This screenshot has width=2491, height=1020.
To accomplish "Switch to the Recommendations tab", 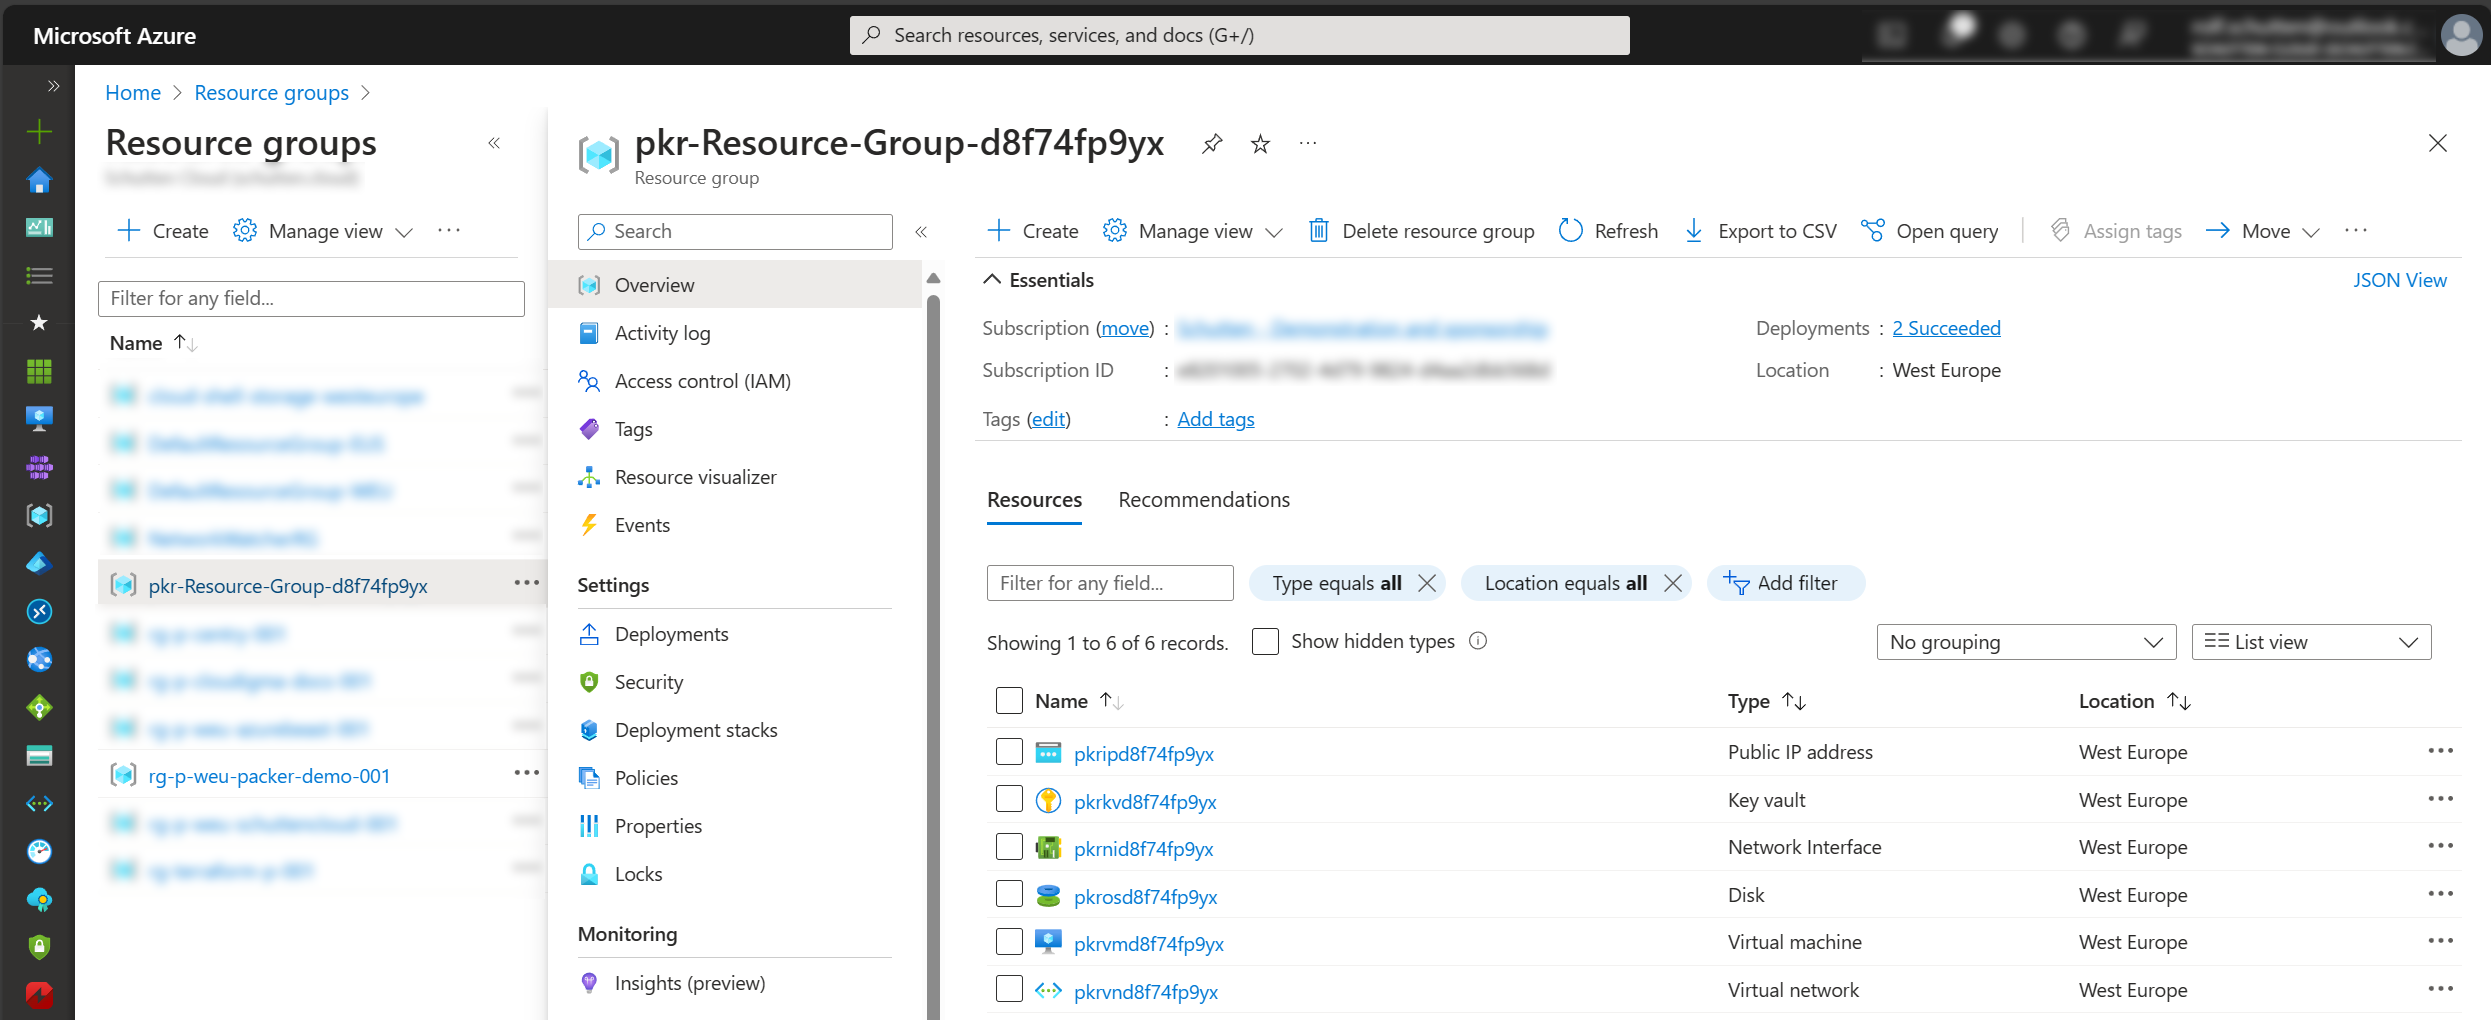I will pos(1203,500).
